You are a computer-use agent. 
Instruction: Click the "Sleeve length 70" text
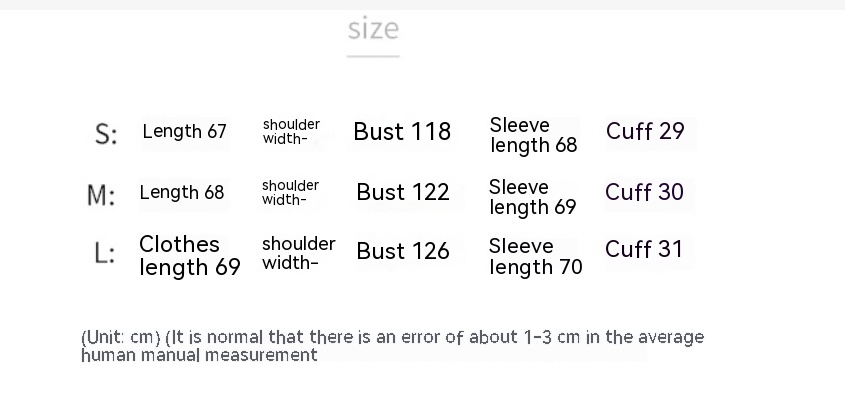[x=535, y=256]
